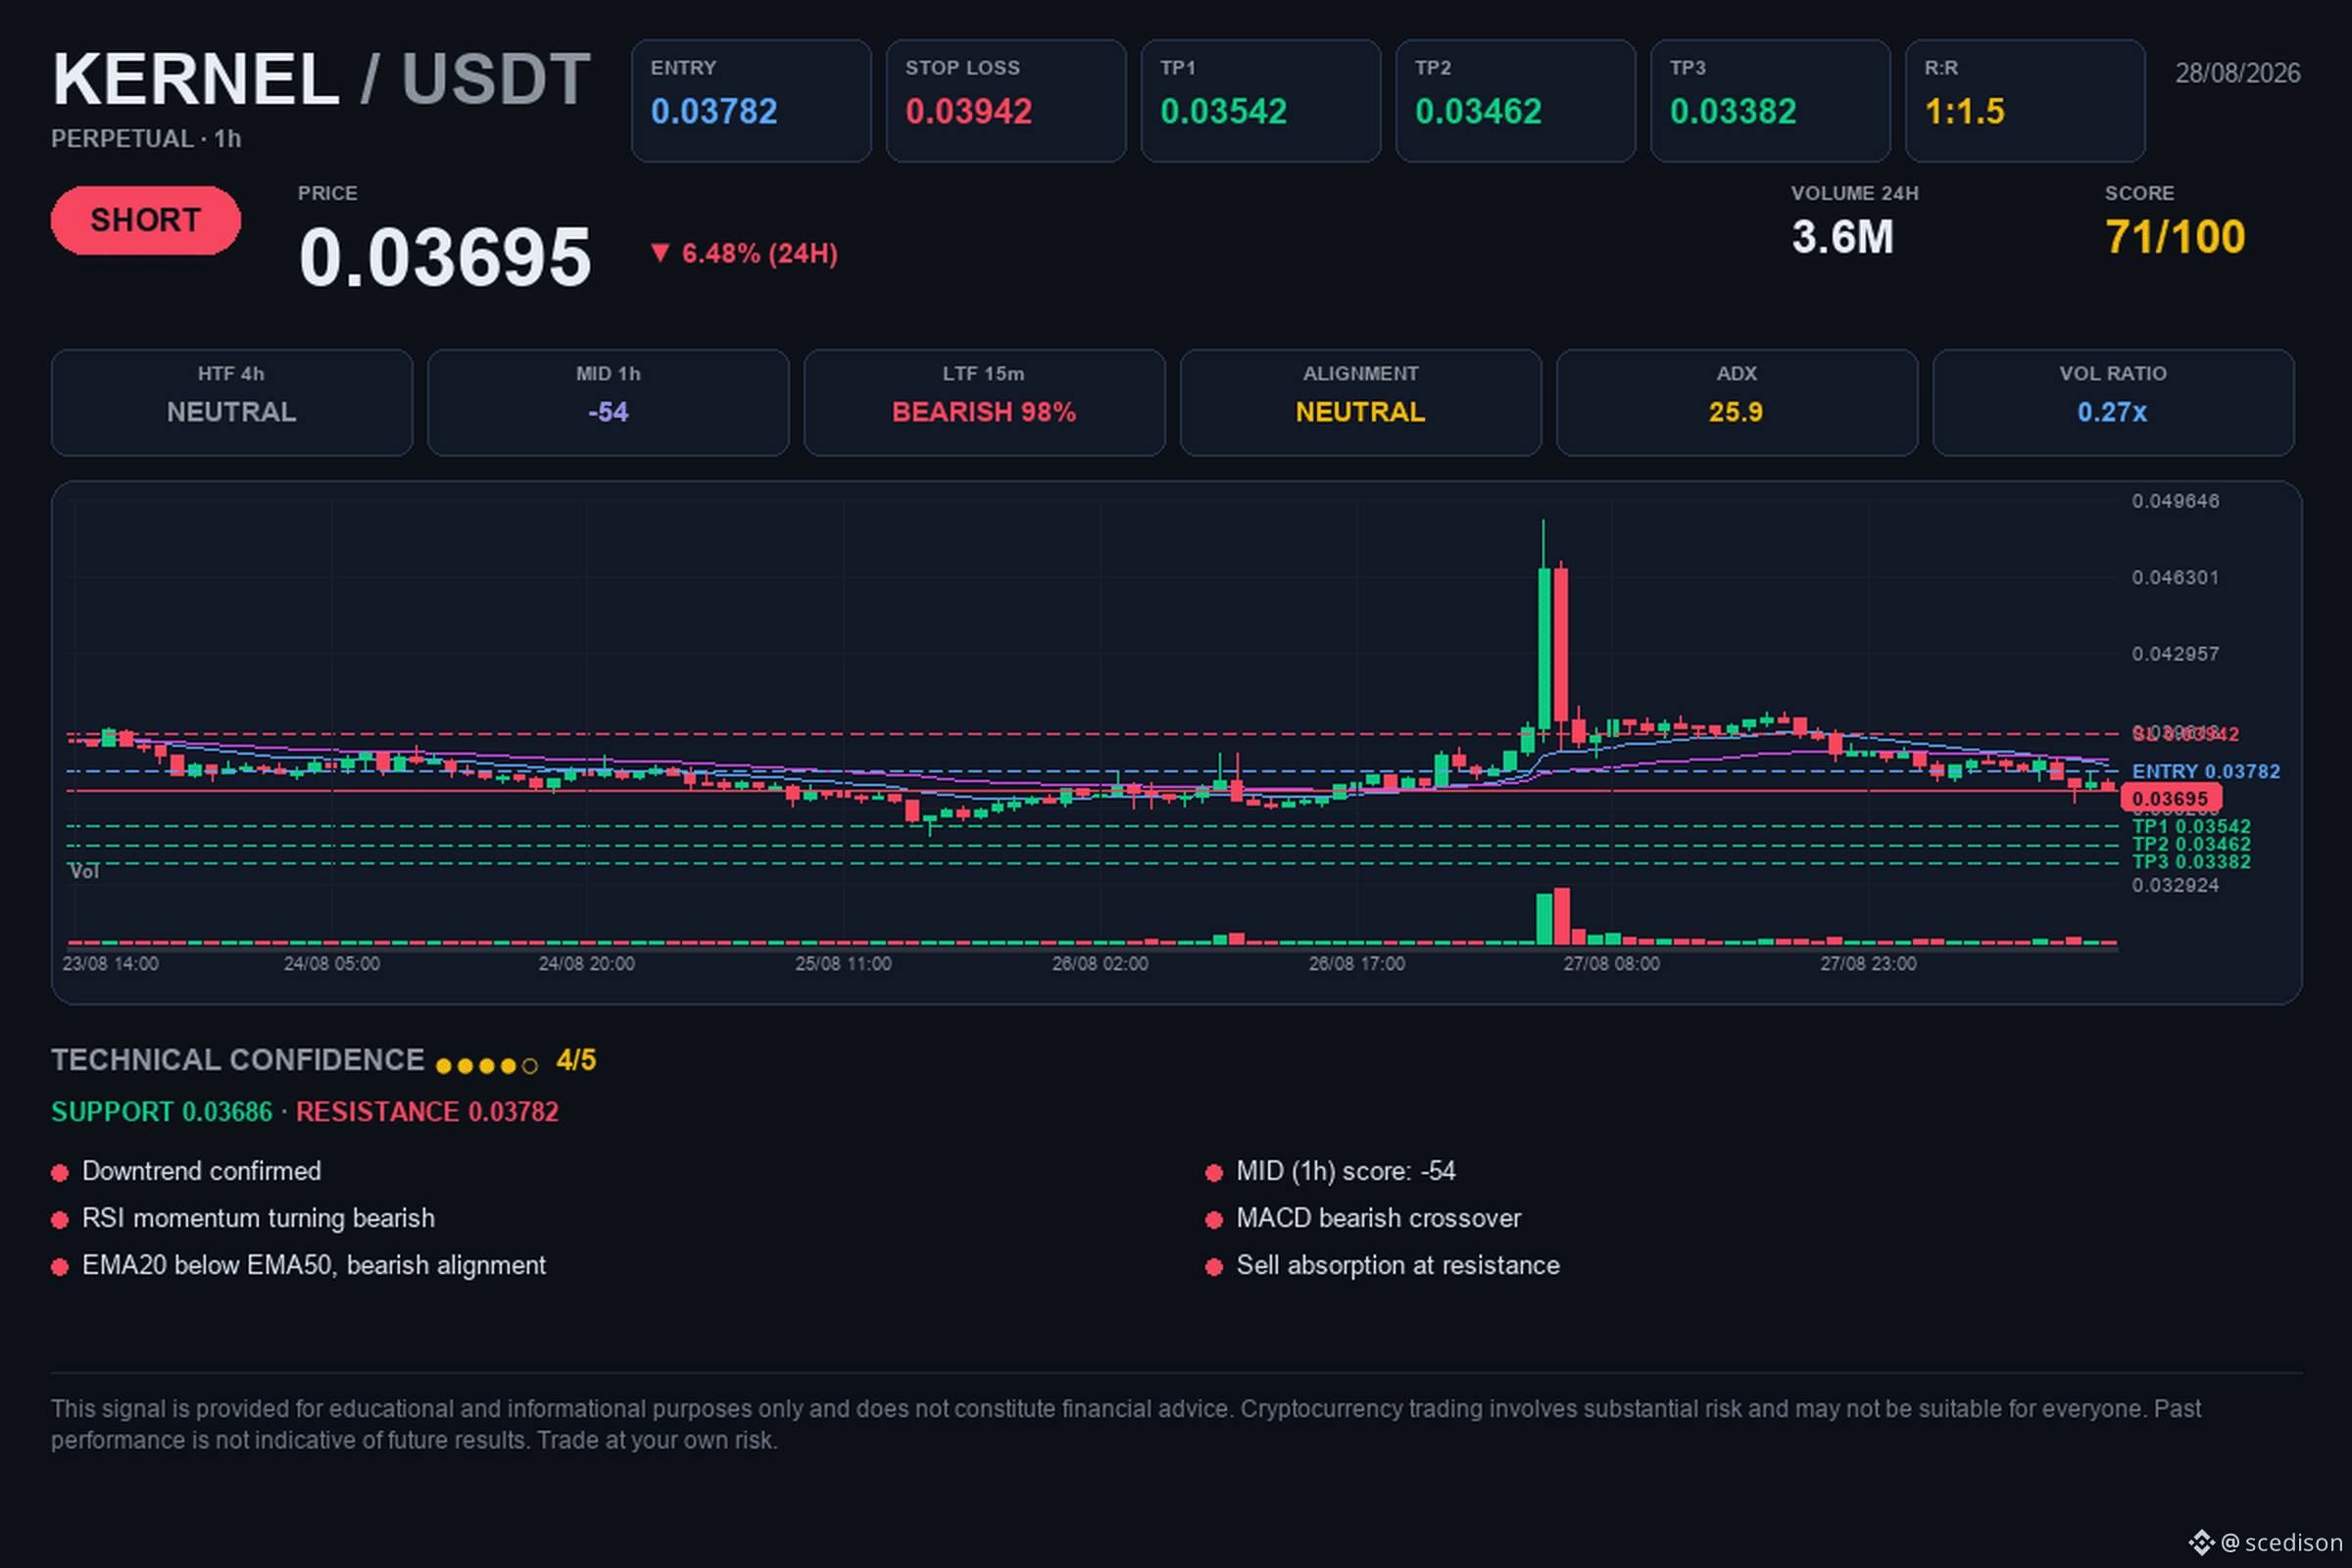2352x1568 pixels.
Task: Click the 0.032924 axis price label
Action: (2175, 885)
